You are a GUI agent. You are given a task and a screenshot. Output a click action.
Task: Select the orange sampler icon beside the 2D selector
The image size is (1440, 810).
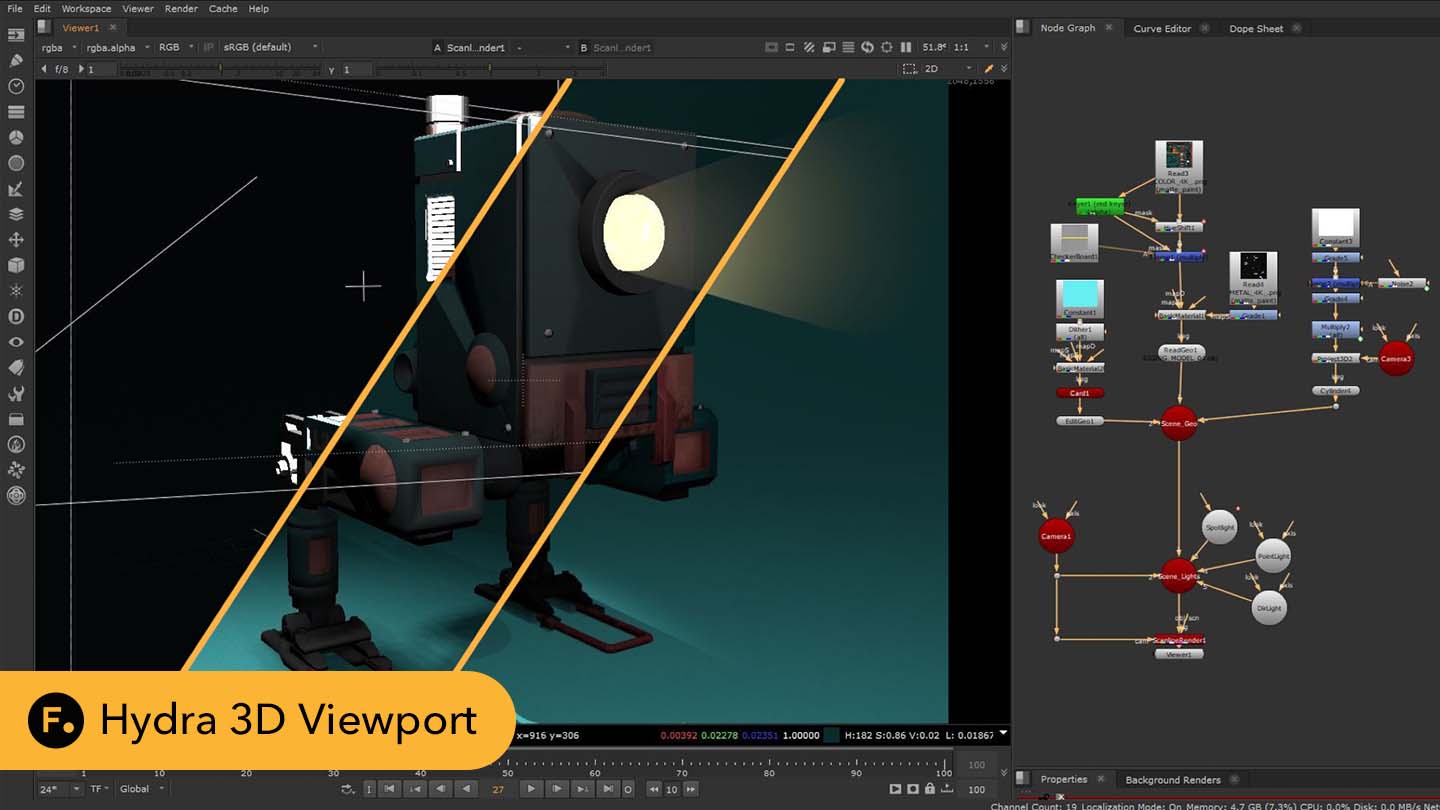pos(988,69)
